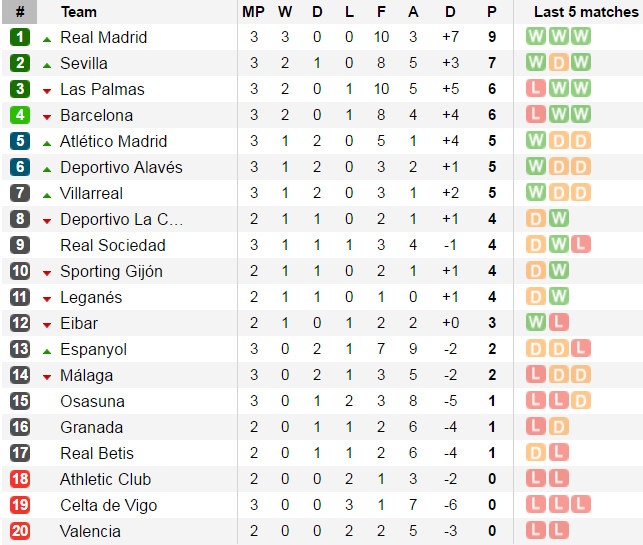The image size is (643, 545).
Task: Click the draw badge in Sevilla's row
Action: pyautogui.click(x=558, y=63)
